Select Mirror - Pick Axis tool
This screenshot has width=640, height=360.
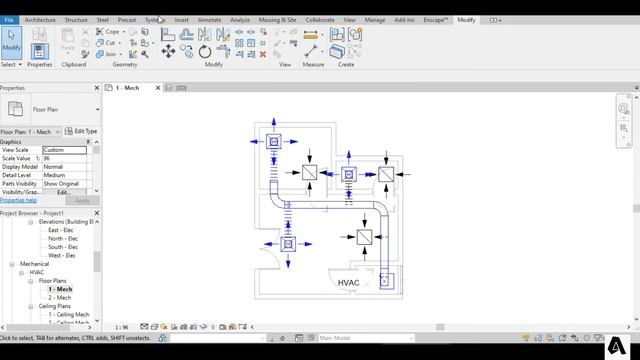[205, 35]
